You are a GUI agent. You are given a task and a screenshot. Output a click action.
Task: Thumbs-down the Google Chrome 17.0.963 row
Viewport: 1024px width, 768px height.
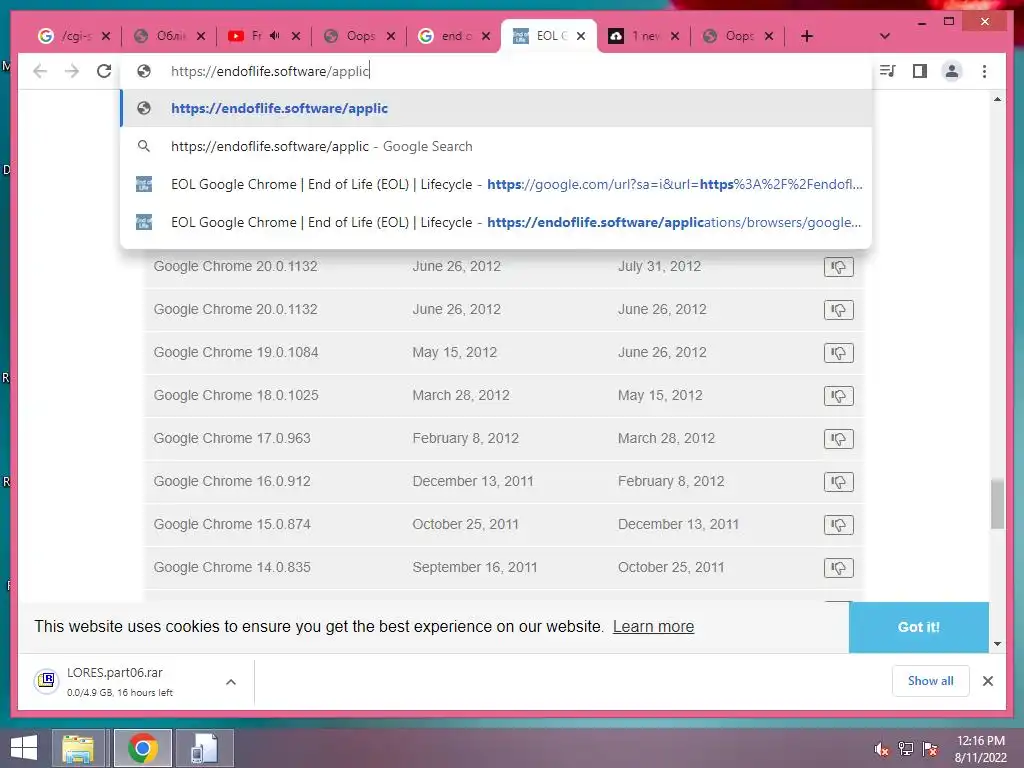(x=839, y=439)
